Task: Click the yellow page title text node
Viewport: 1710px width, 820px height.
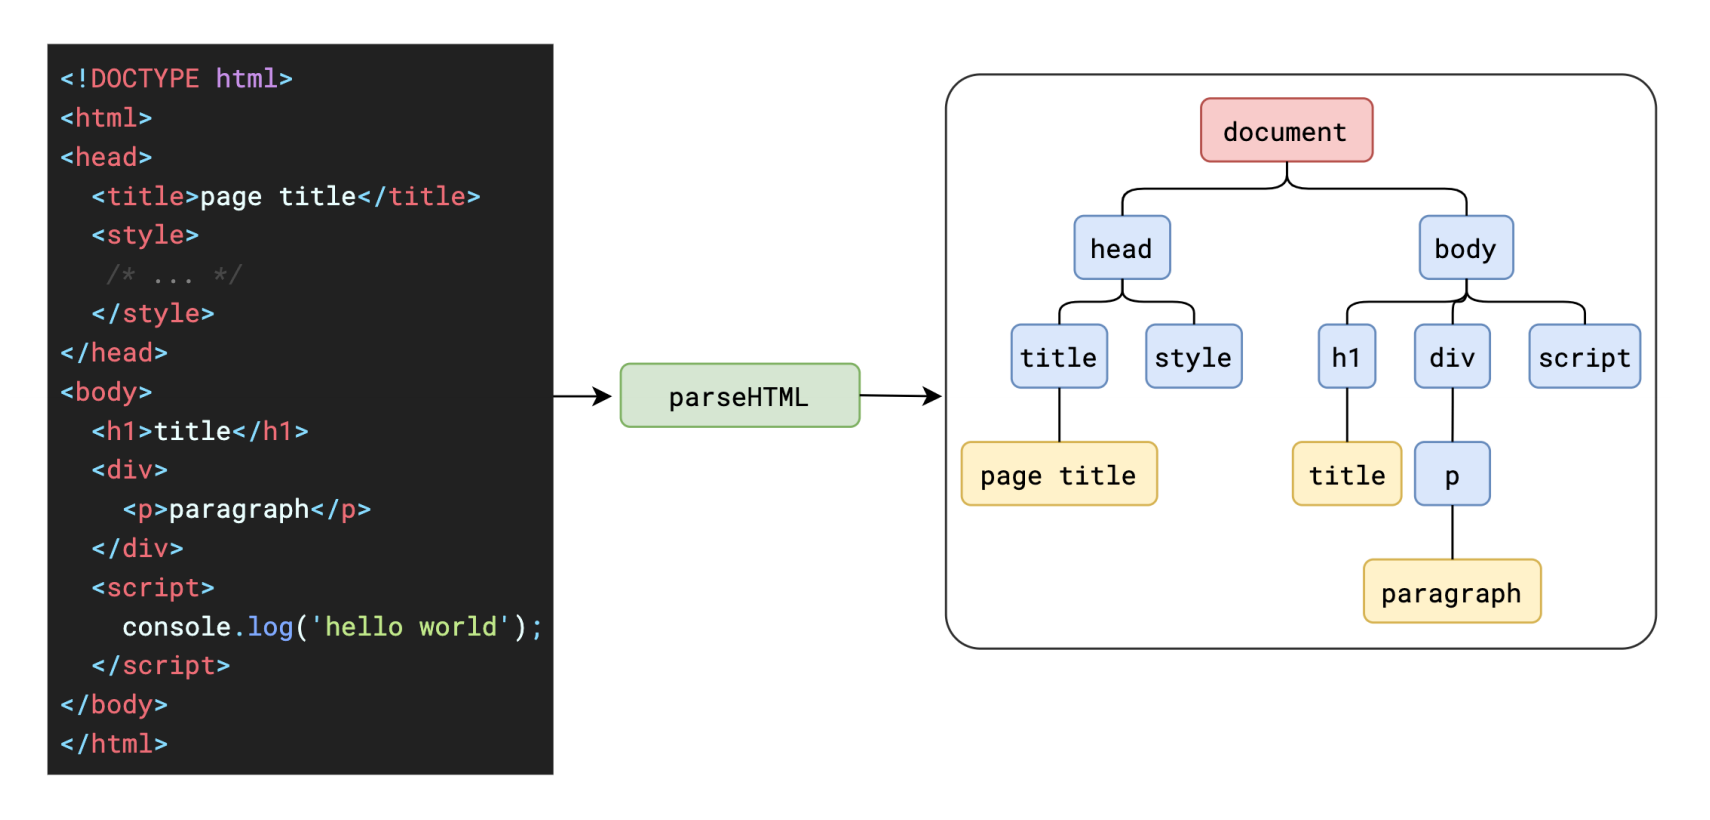Action: pos(1059,474)
